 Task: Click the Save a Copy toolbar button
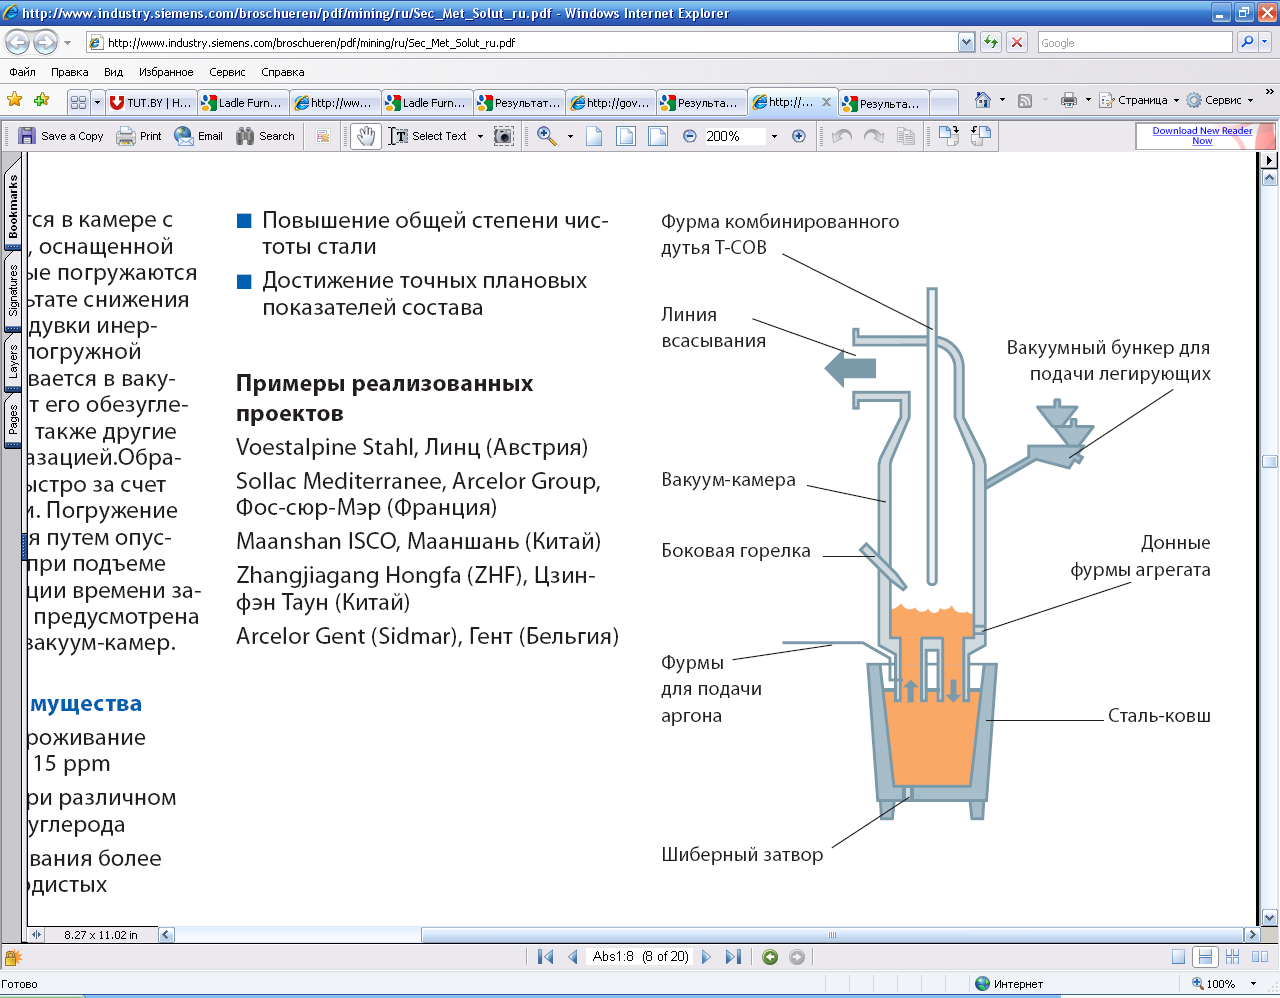click(x=61, y=136)
